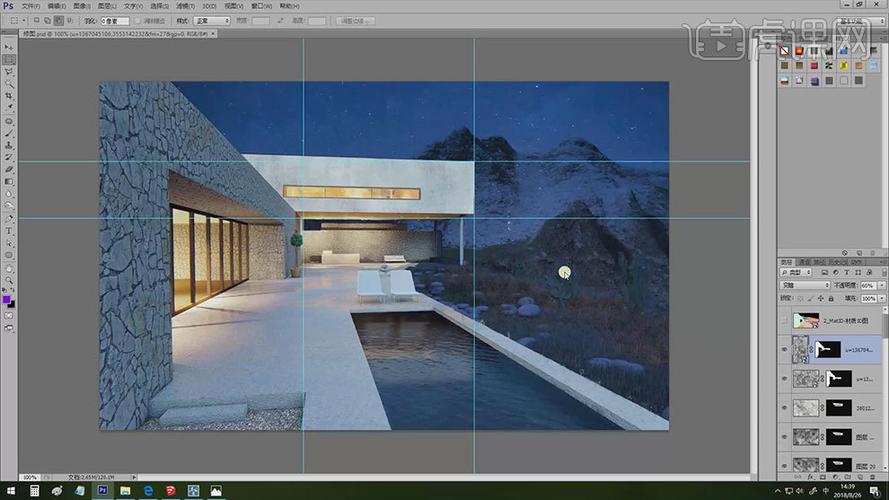This screenshot has width=889, height=500.
Task: Select the Eyedropper tool
Action: (x=9, y=108)
